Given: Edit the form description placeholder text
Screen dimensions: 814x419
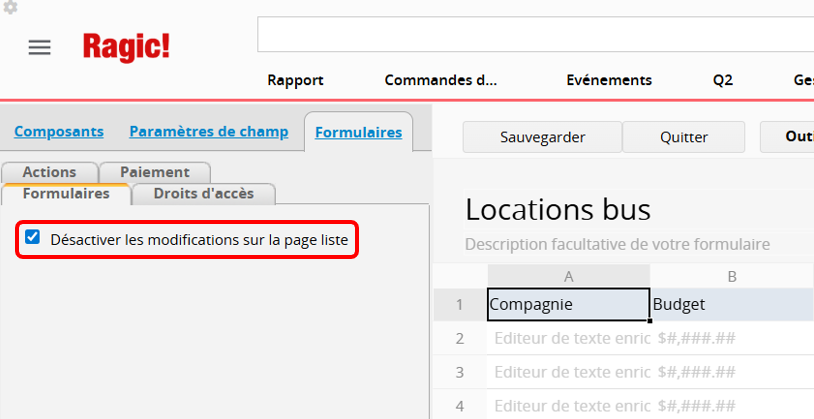Looking at the screenshot, I should pyautogui.click(x=619, y=244).
